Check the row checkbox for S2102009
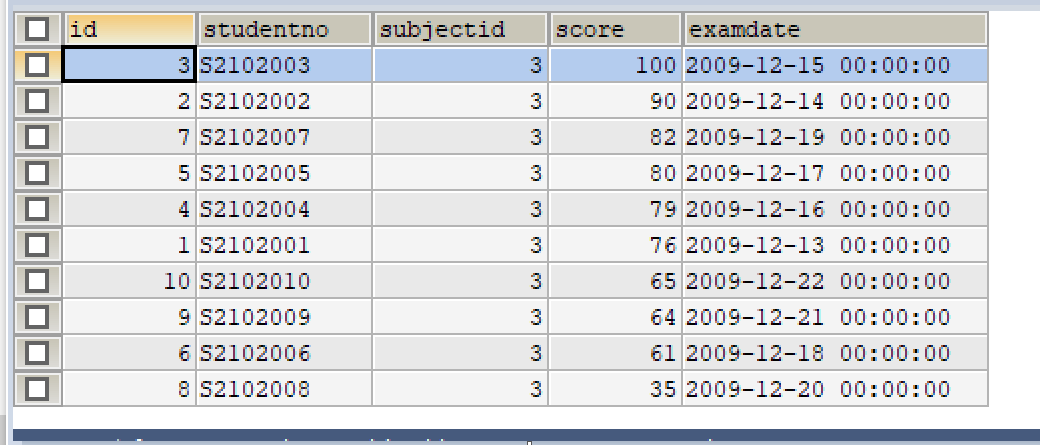 pyautogui.click(x=37, y=317)
